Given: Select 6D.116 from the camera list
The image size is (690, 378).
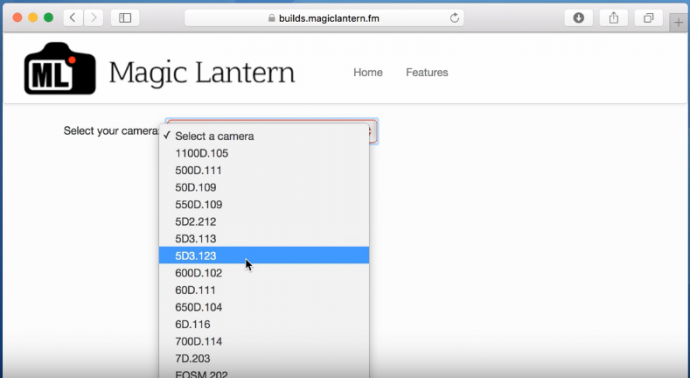Looking at the screenshot, I should point(264,324).
